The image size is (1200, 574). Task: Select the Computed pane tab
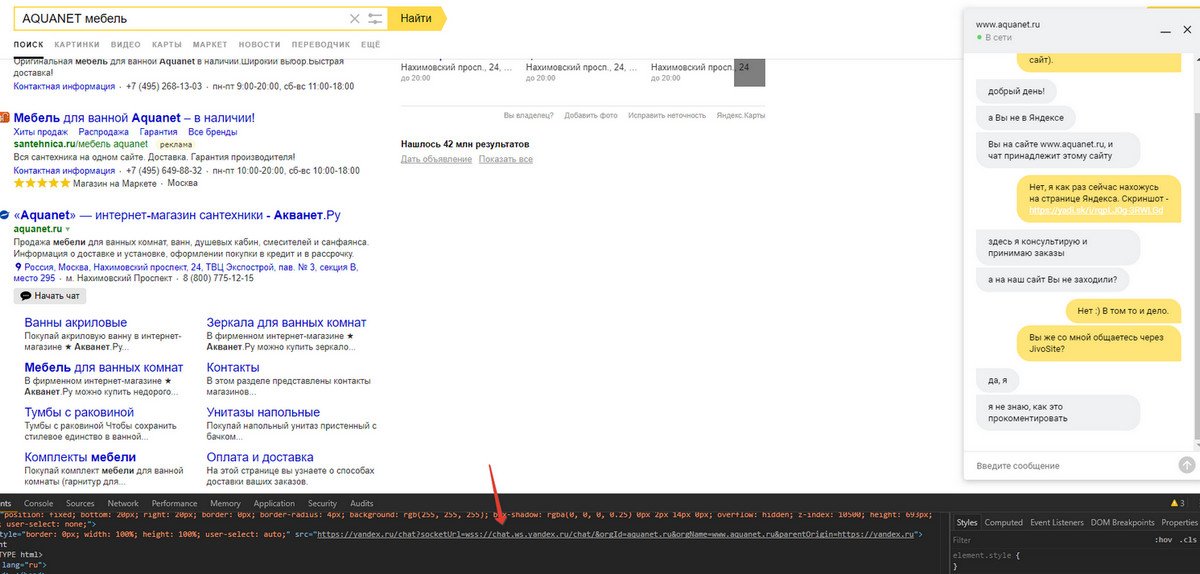(x=1004, y=522)
